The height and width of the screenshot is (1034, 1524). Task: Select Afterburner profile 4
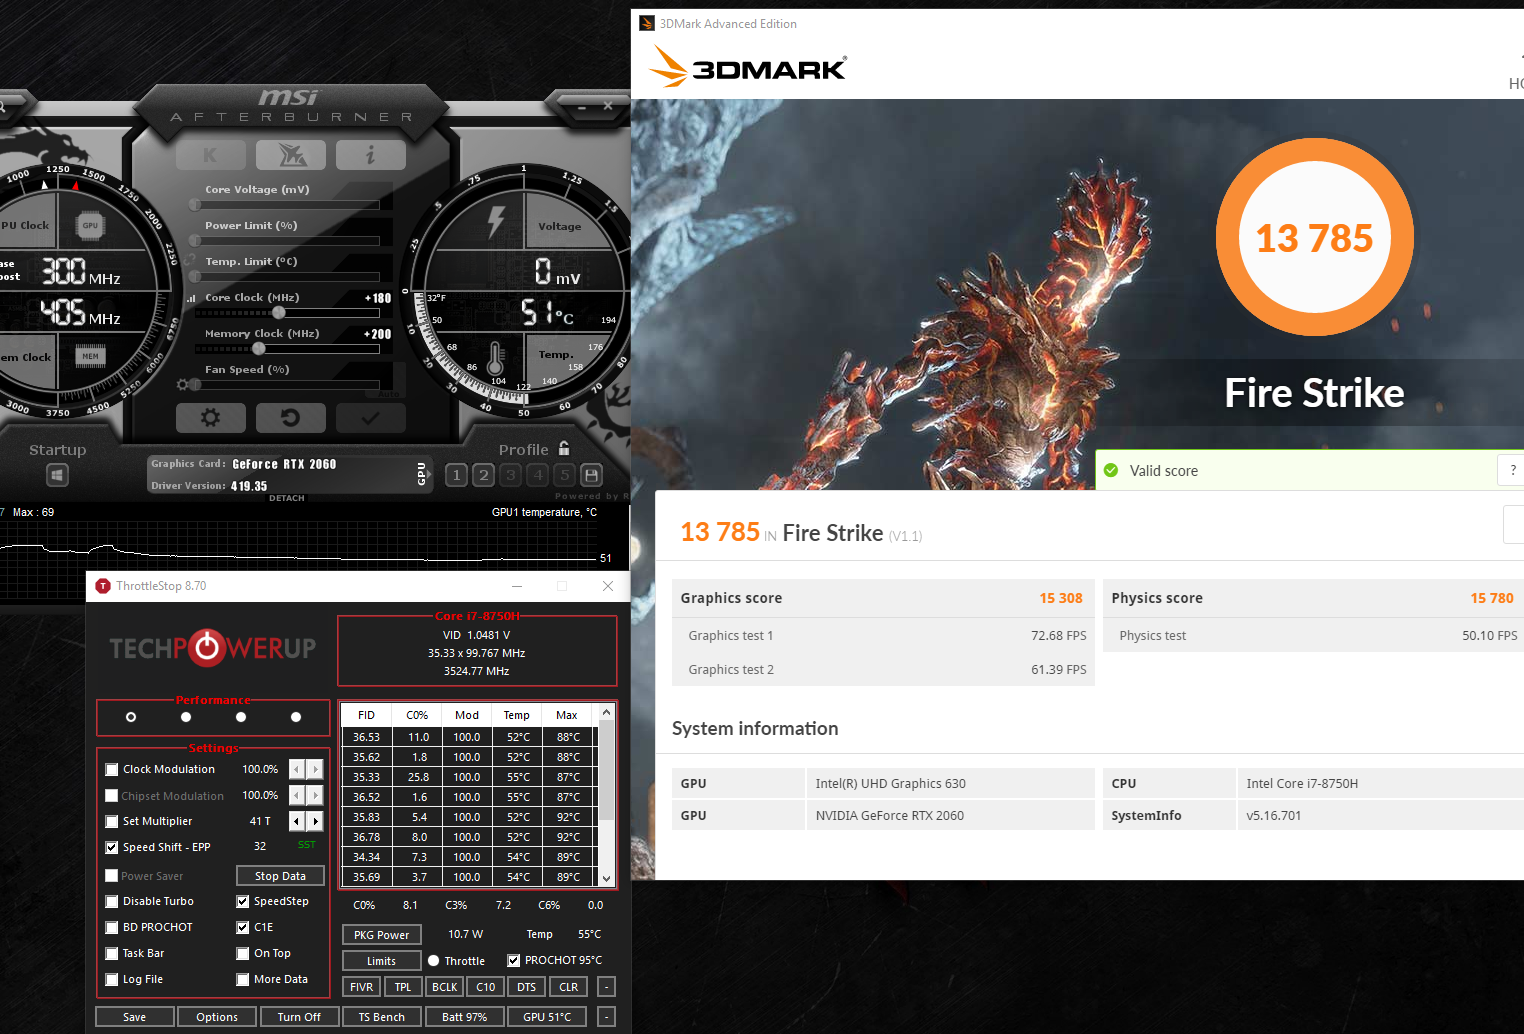[537, 475]
